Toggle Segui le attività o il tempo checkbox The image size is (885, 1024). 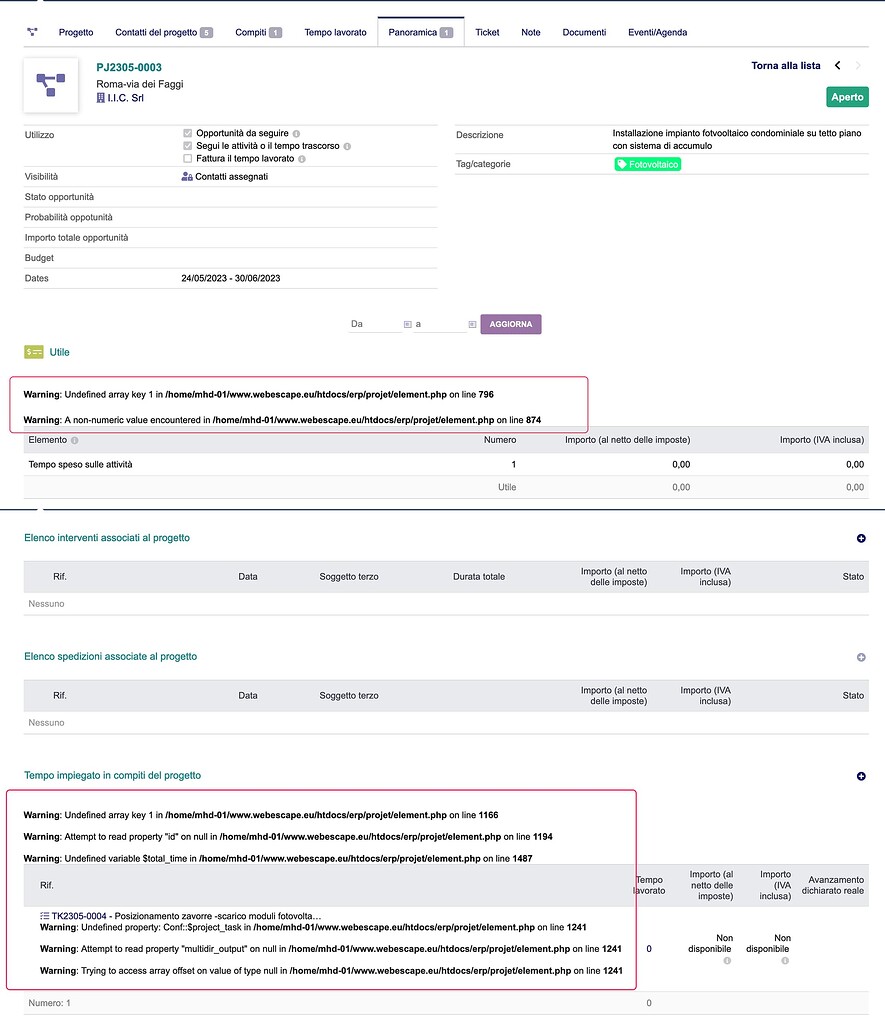coord(188,146)
